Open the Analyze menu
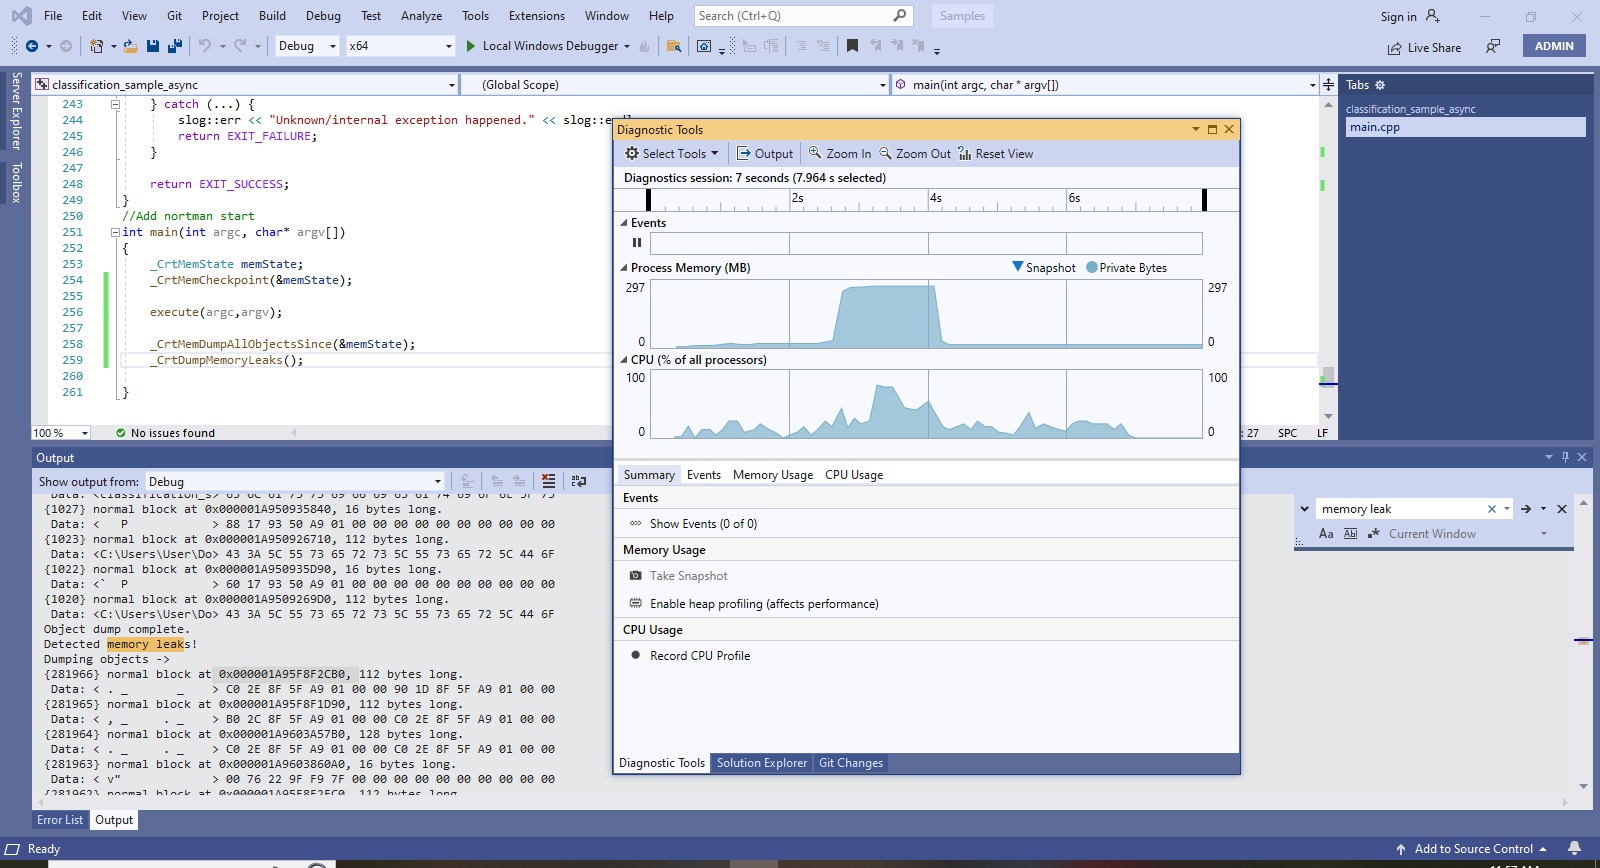 pos(421,16)
